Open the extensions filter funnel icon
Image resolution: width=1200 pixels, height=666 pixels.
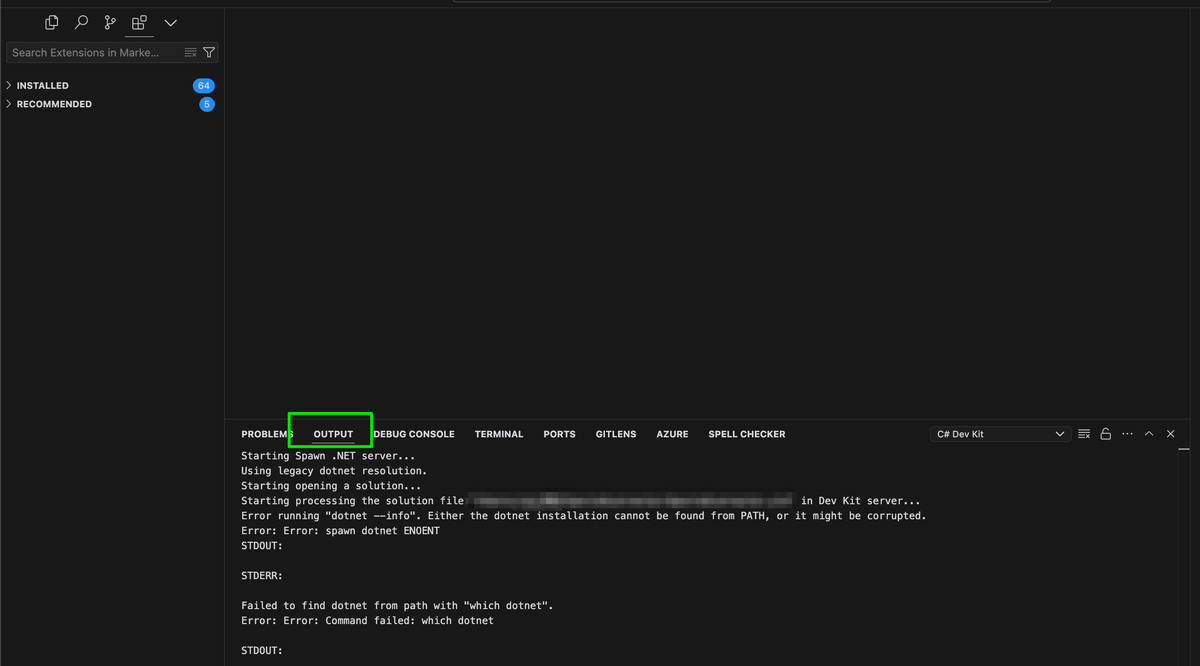(x=209, y=52)
